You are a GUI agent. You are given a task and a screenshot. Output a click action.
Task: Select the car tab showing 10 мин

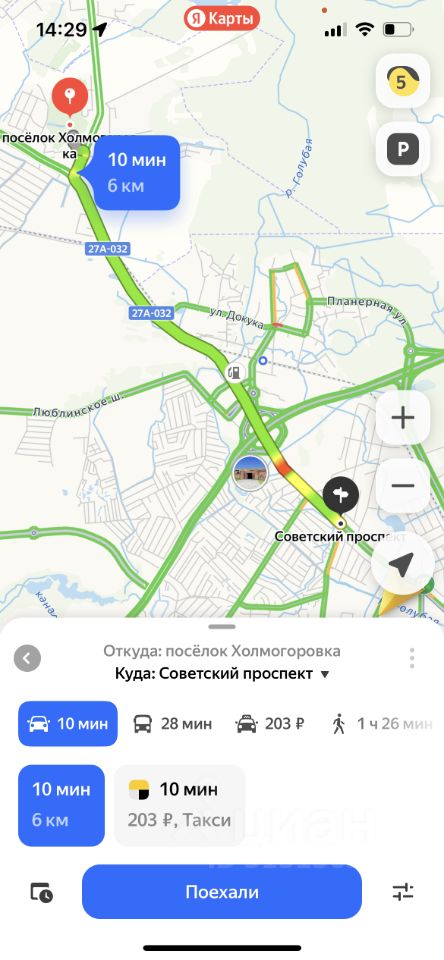click(67, 724)
